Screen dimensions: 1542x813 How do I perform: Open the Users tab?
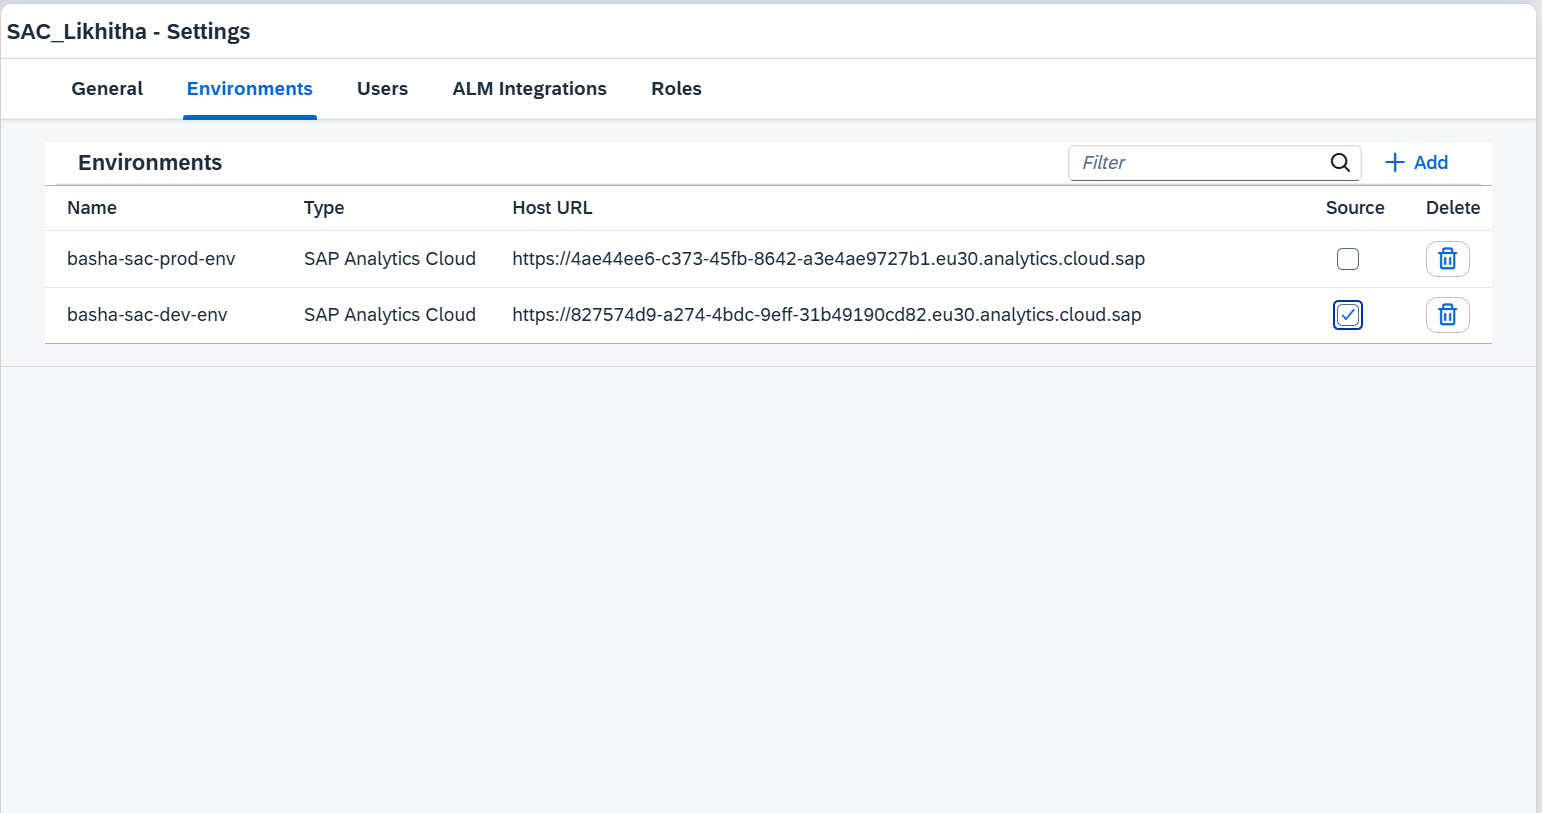(x=382, y=89)
